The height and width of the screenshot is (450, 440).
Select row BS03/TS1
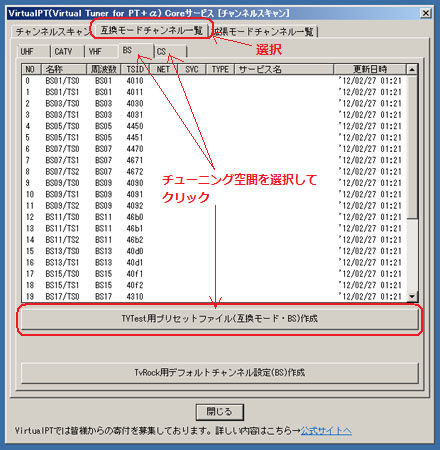click(214, 115)
